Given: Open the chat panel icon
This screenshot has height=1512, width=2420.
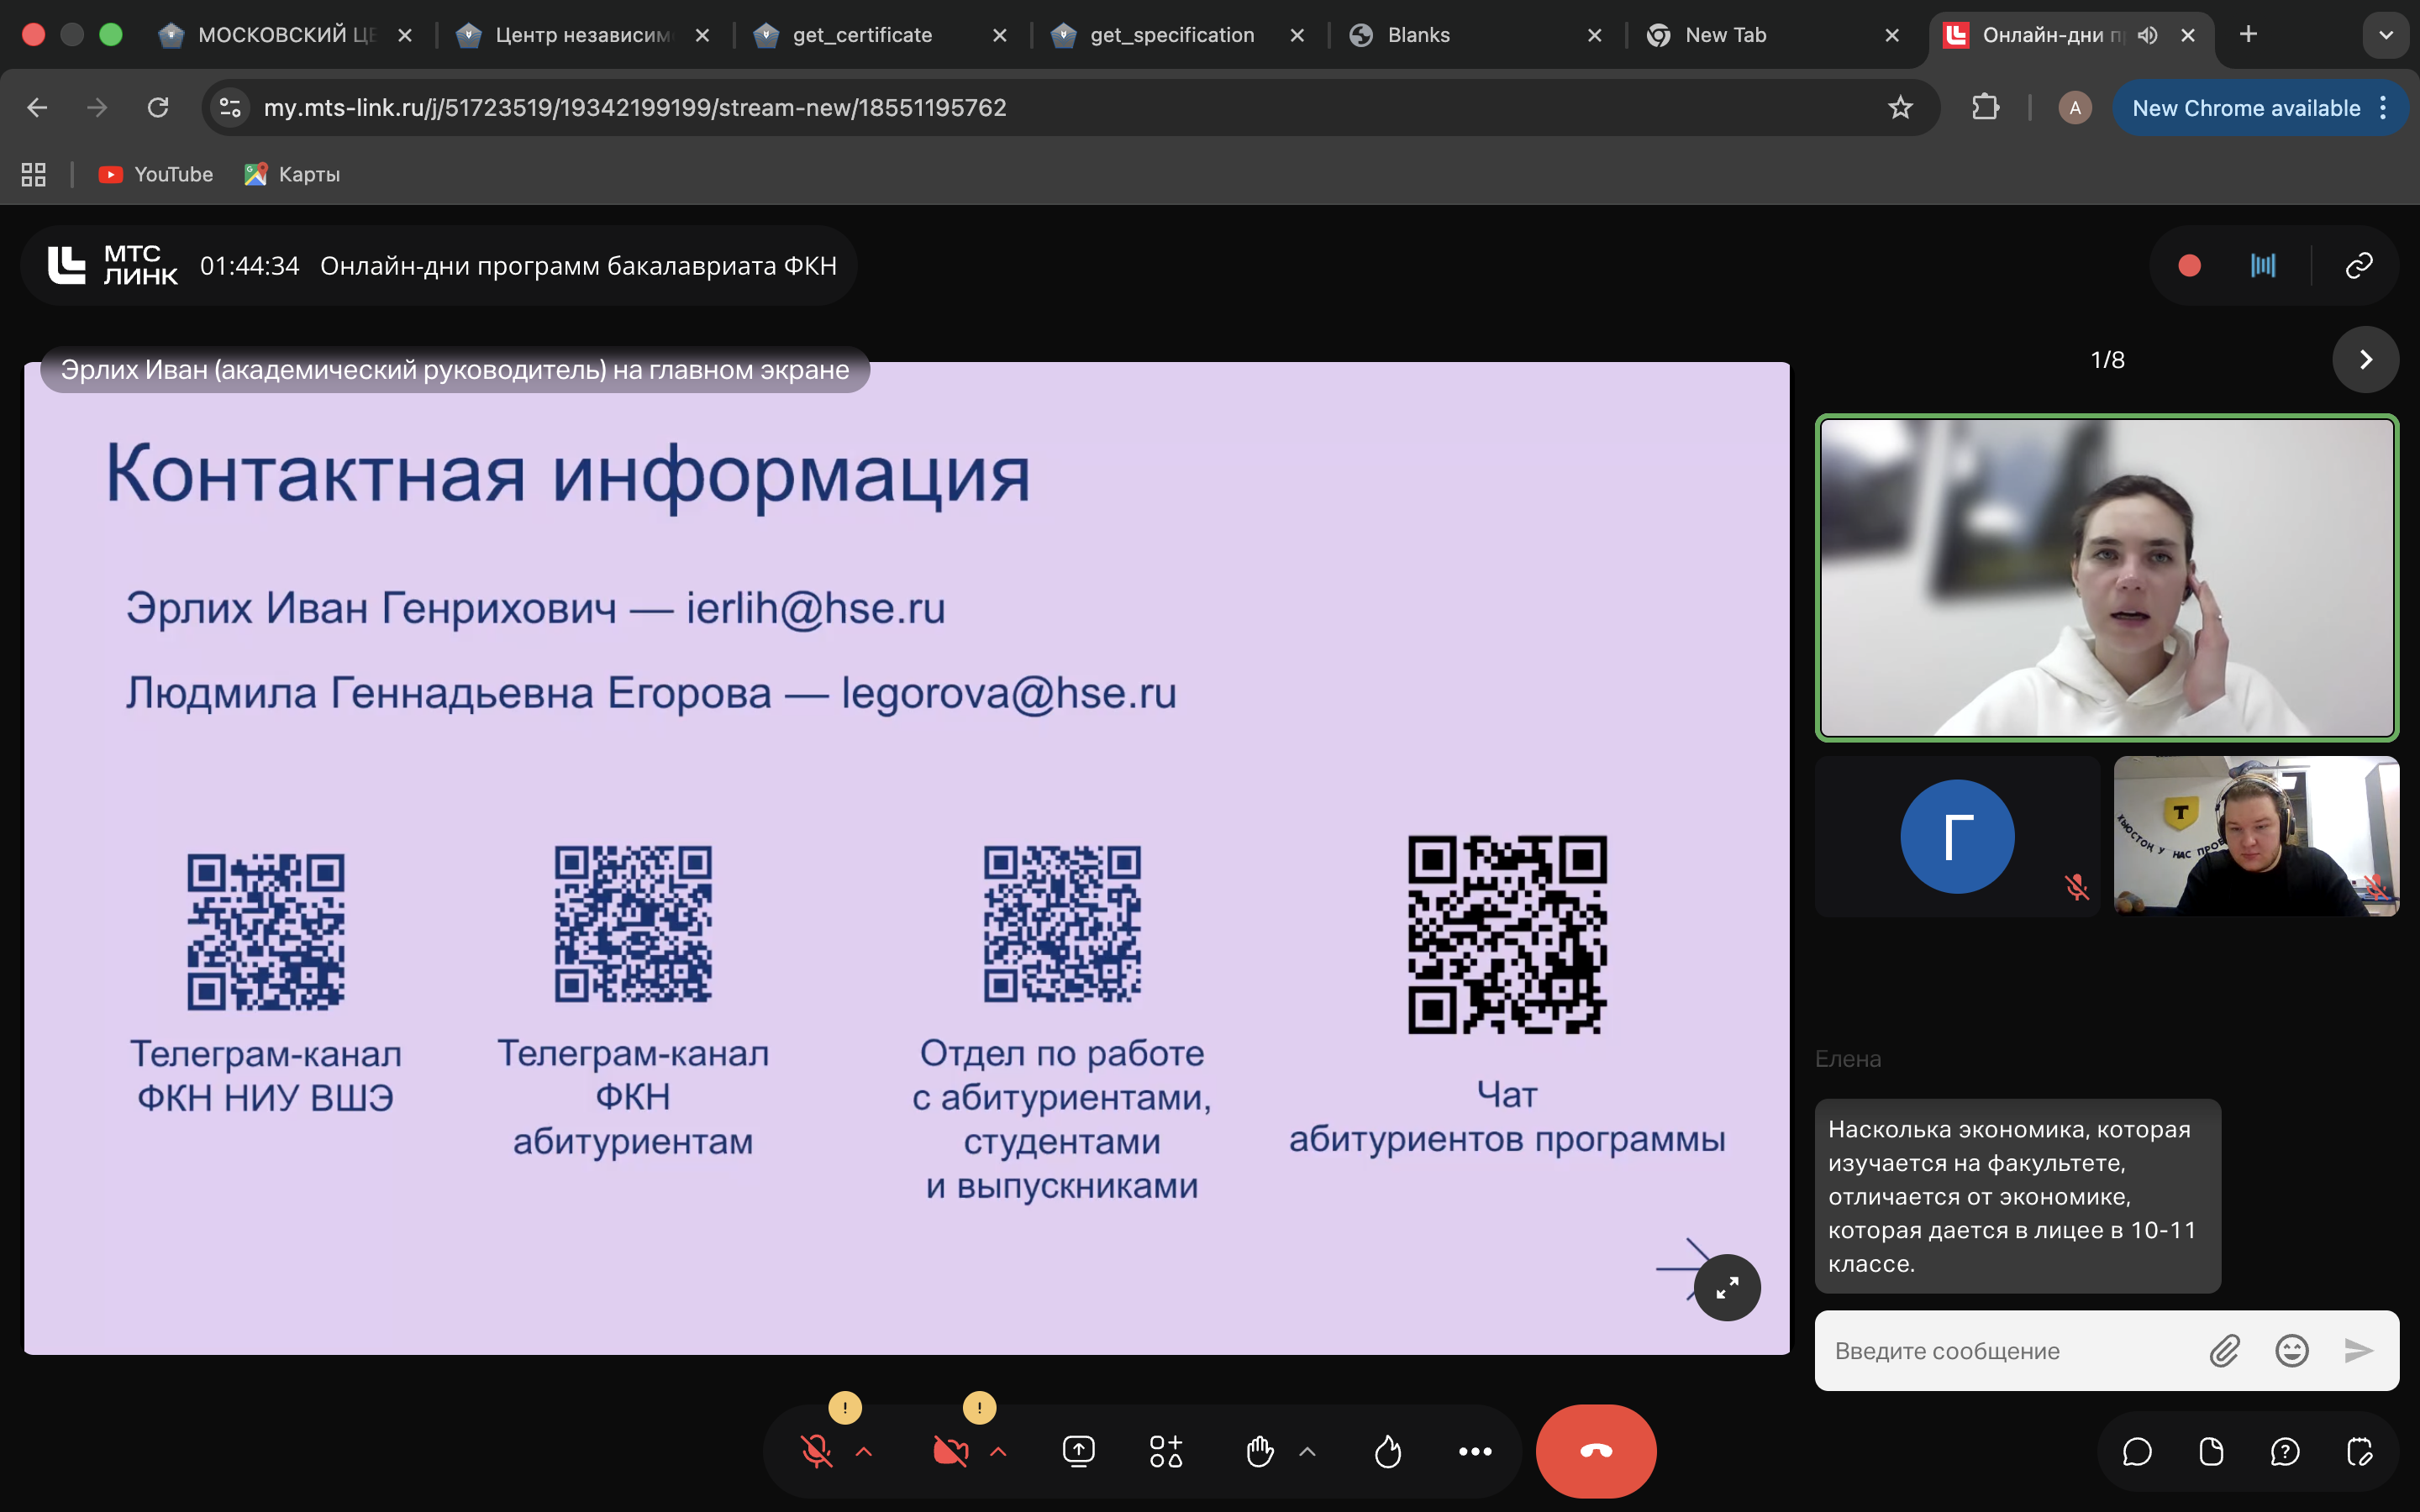Looking at the screenshot, I should click(2137, 1451).
